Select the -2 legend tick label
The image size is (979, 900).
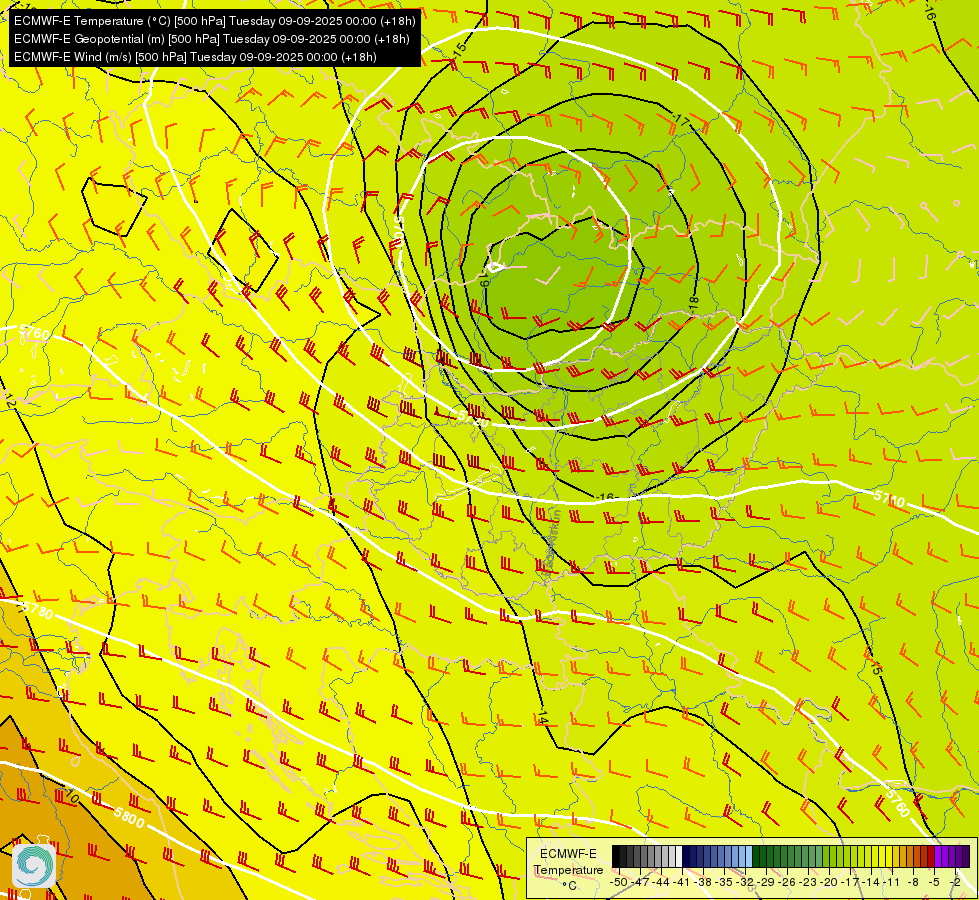coord(955,882)
